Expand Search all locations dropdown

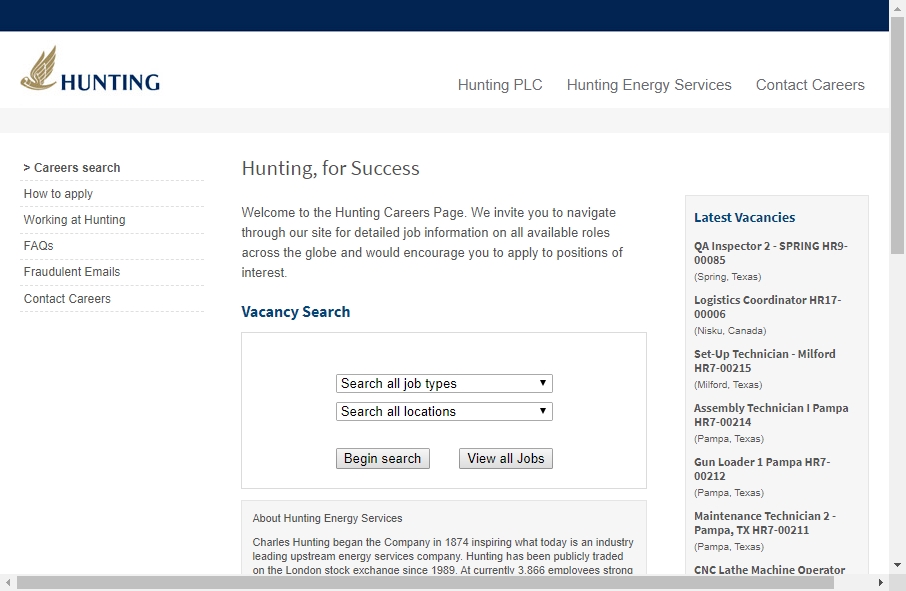(444, 411)
